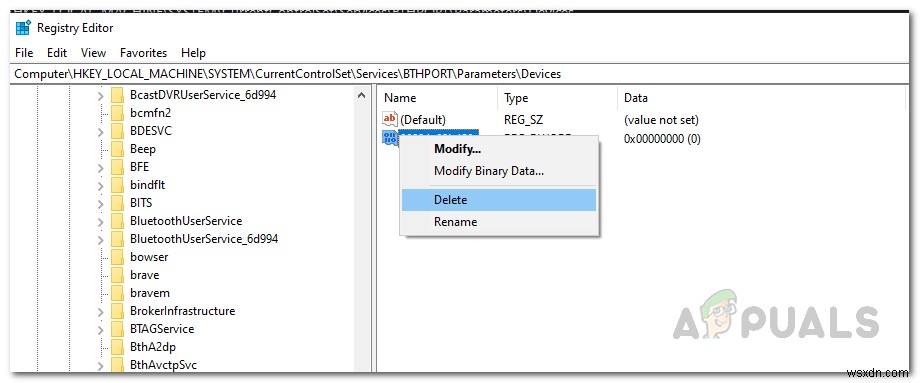Expand the BluetoothUserService key

(x=100, y=221)
